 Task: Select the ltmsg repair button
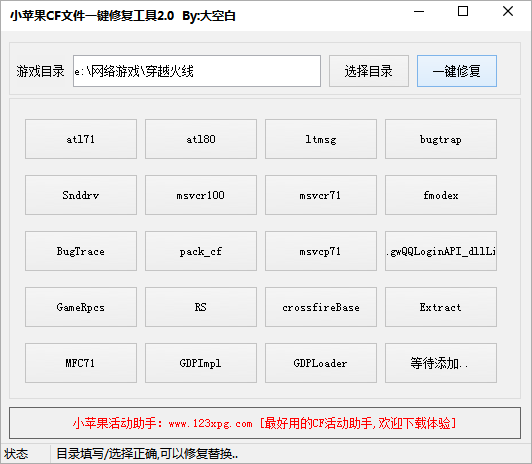coord(321,139)
